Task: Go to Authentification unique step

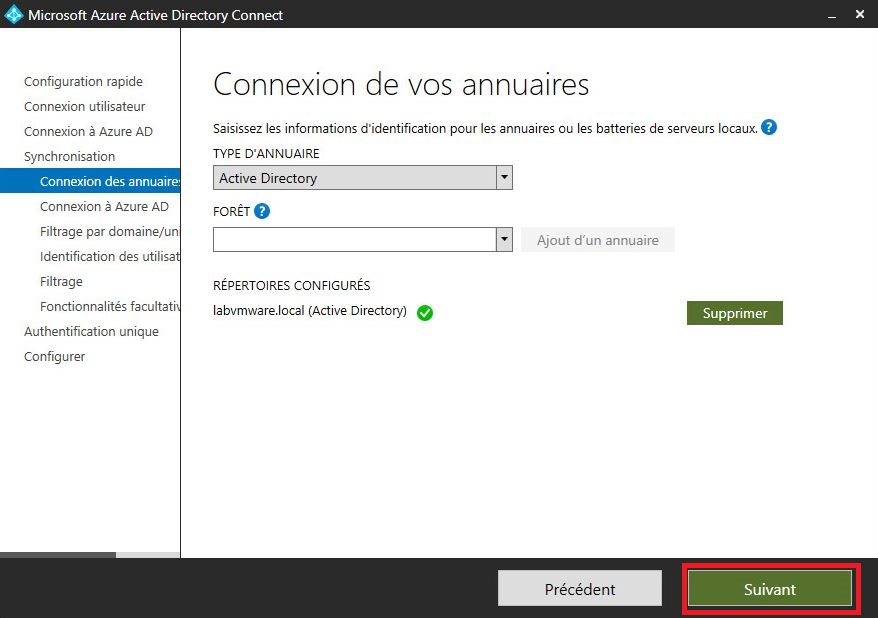Action: click(91, 331)
